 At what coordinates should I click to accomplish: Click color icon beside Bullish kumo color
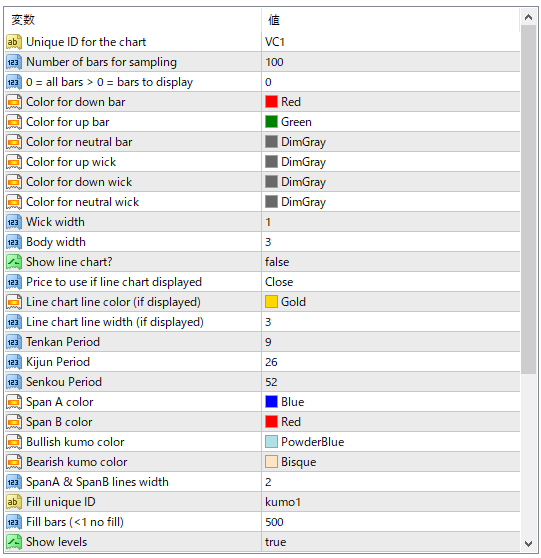14,442
